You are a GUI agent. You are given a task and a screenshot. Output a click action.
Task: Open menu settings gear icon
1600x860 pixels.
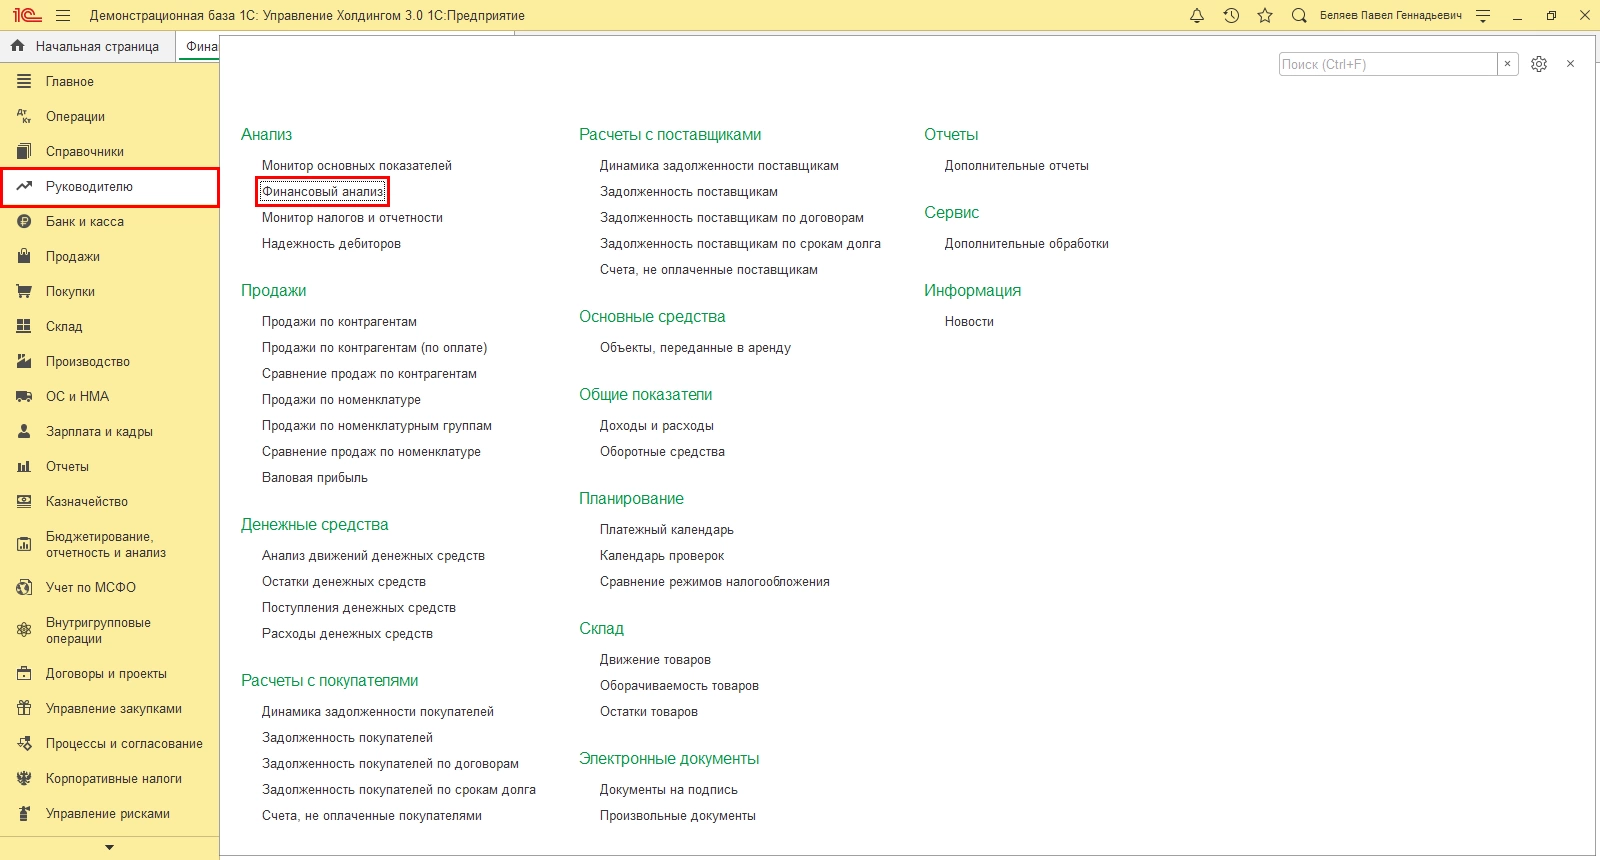coord(1539,64)
